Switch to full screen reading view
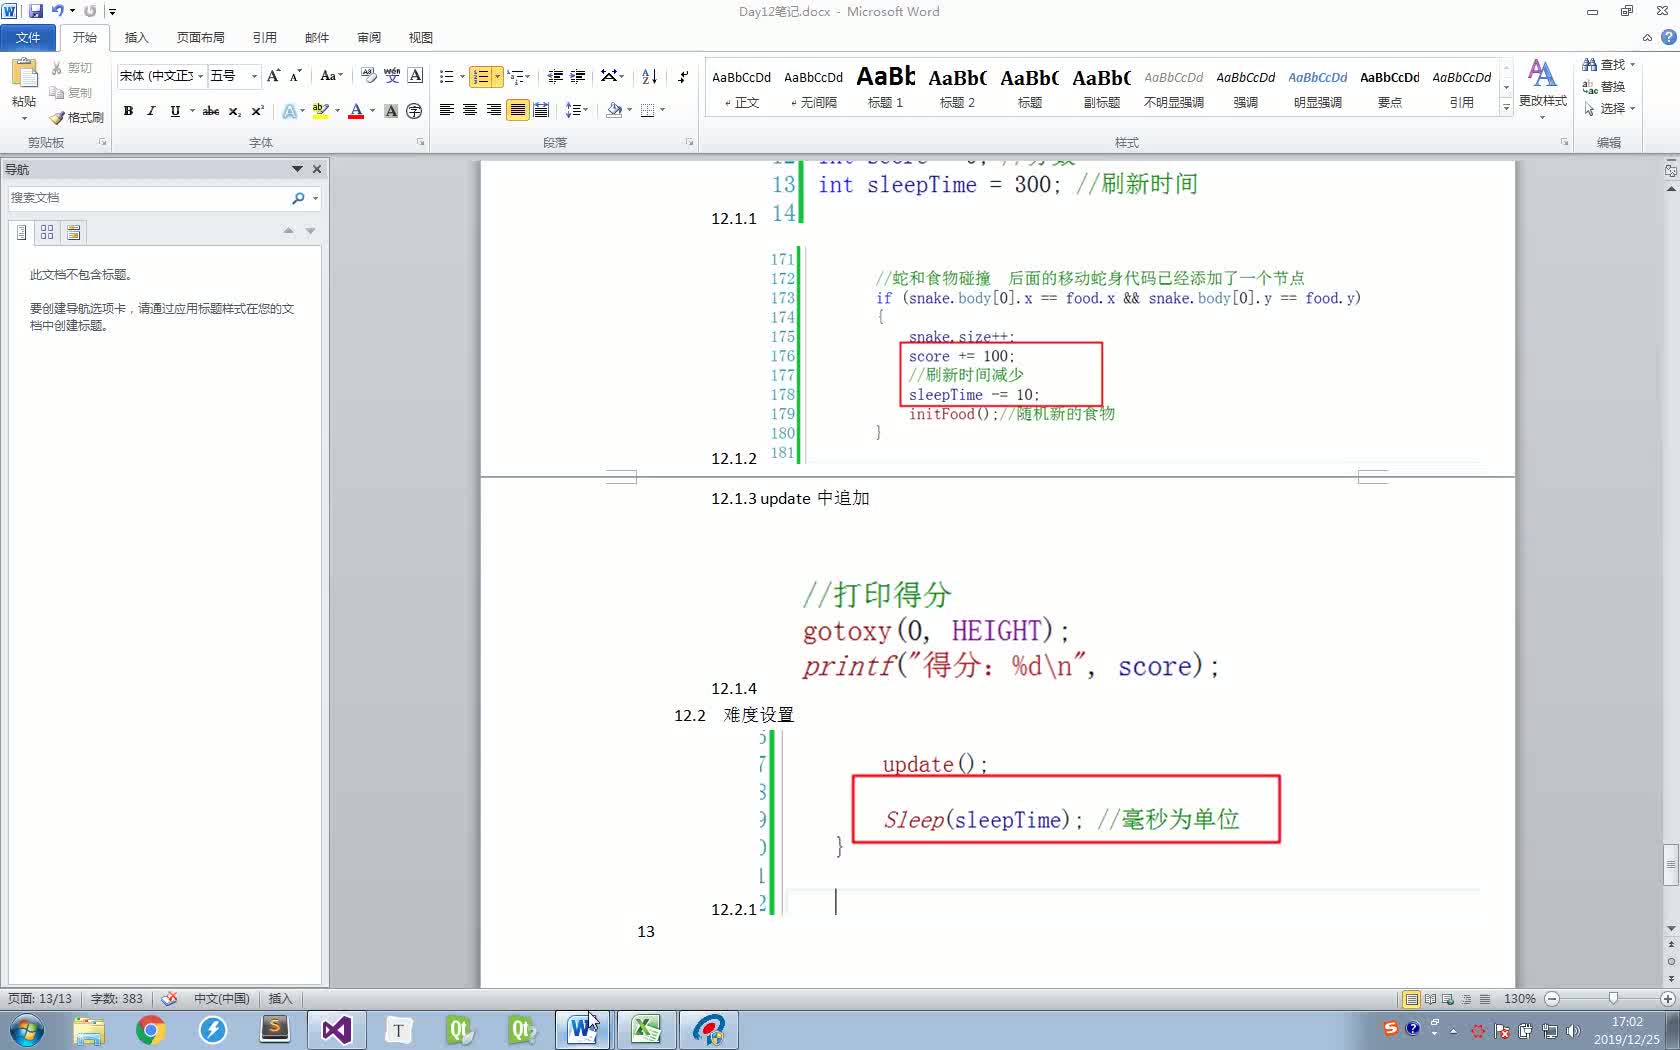This screenshot has width=1680, height=1050. pos(1430,998)
